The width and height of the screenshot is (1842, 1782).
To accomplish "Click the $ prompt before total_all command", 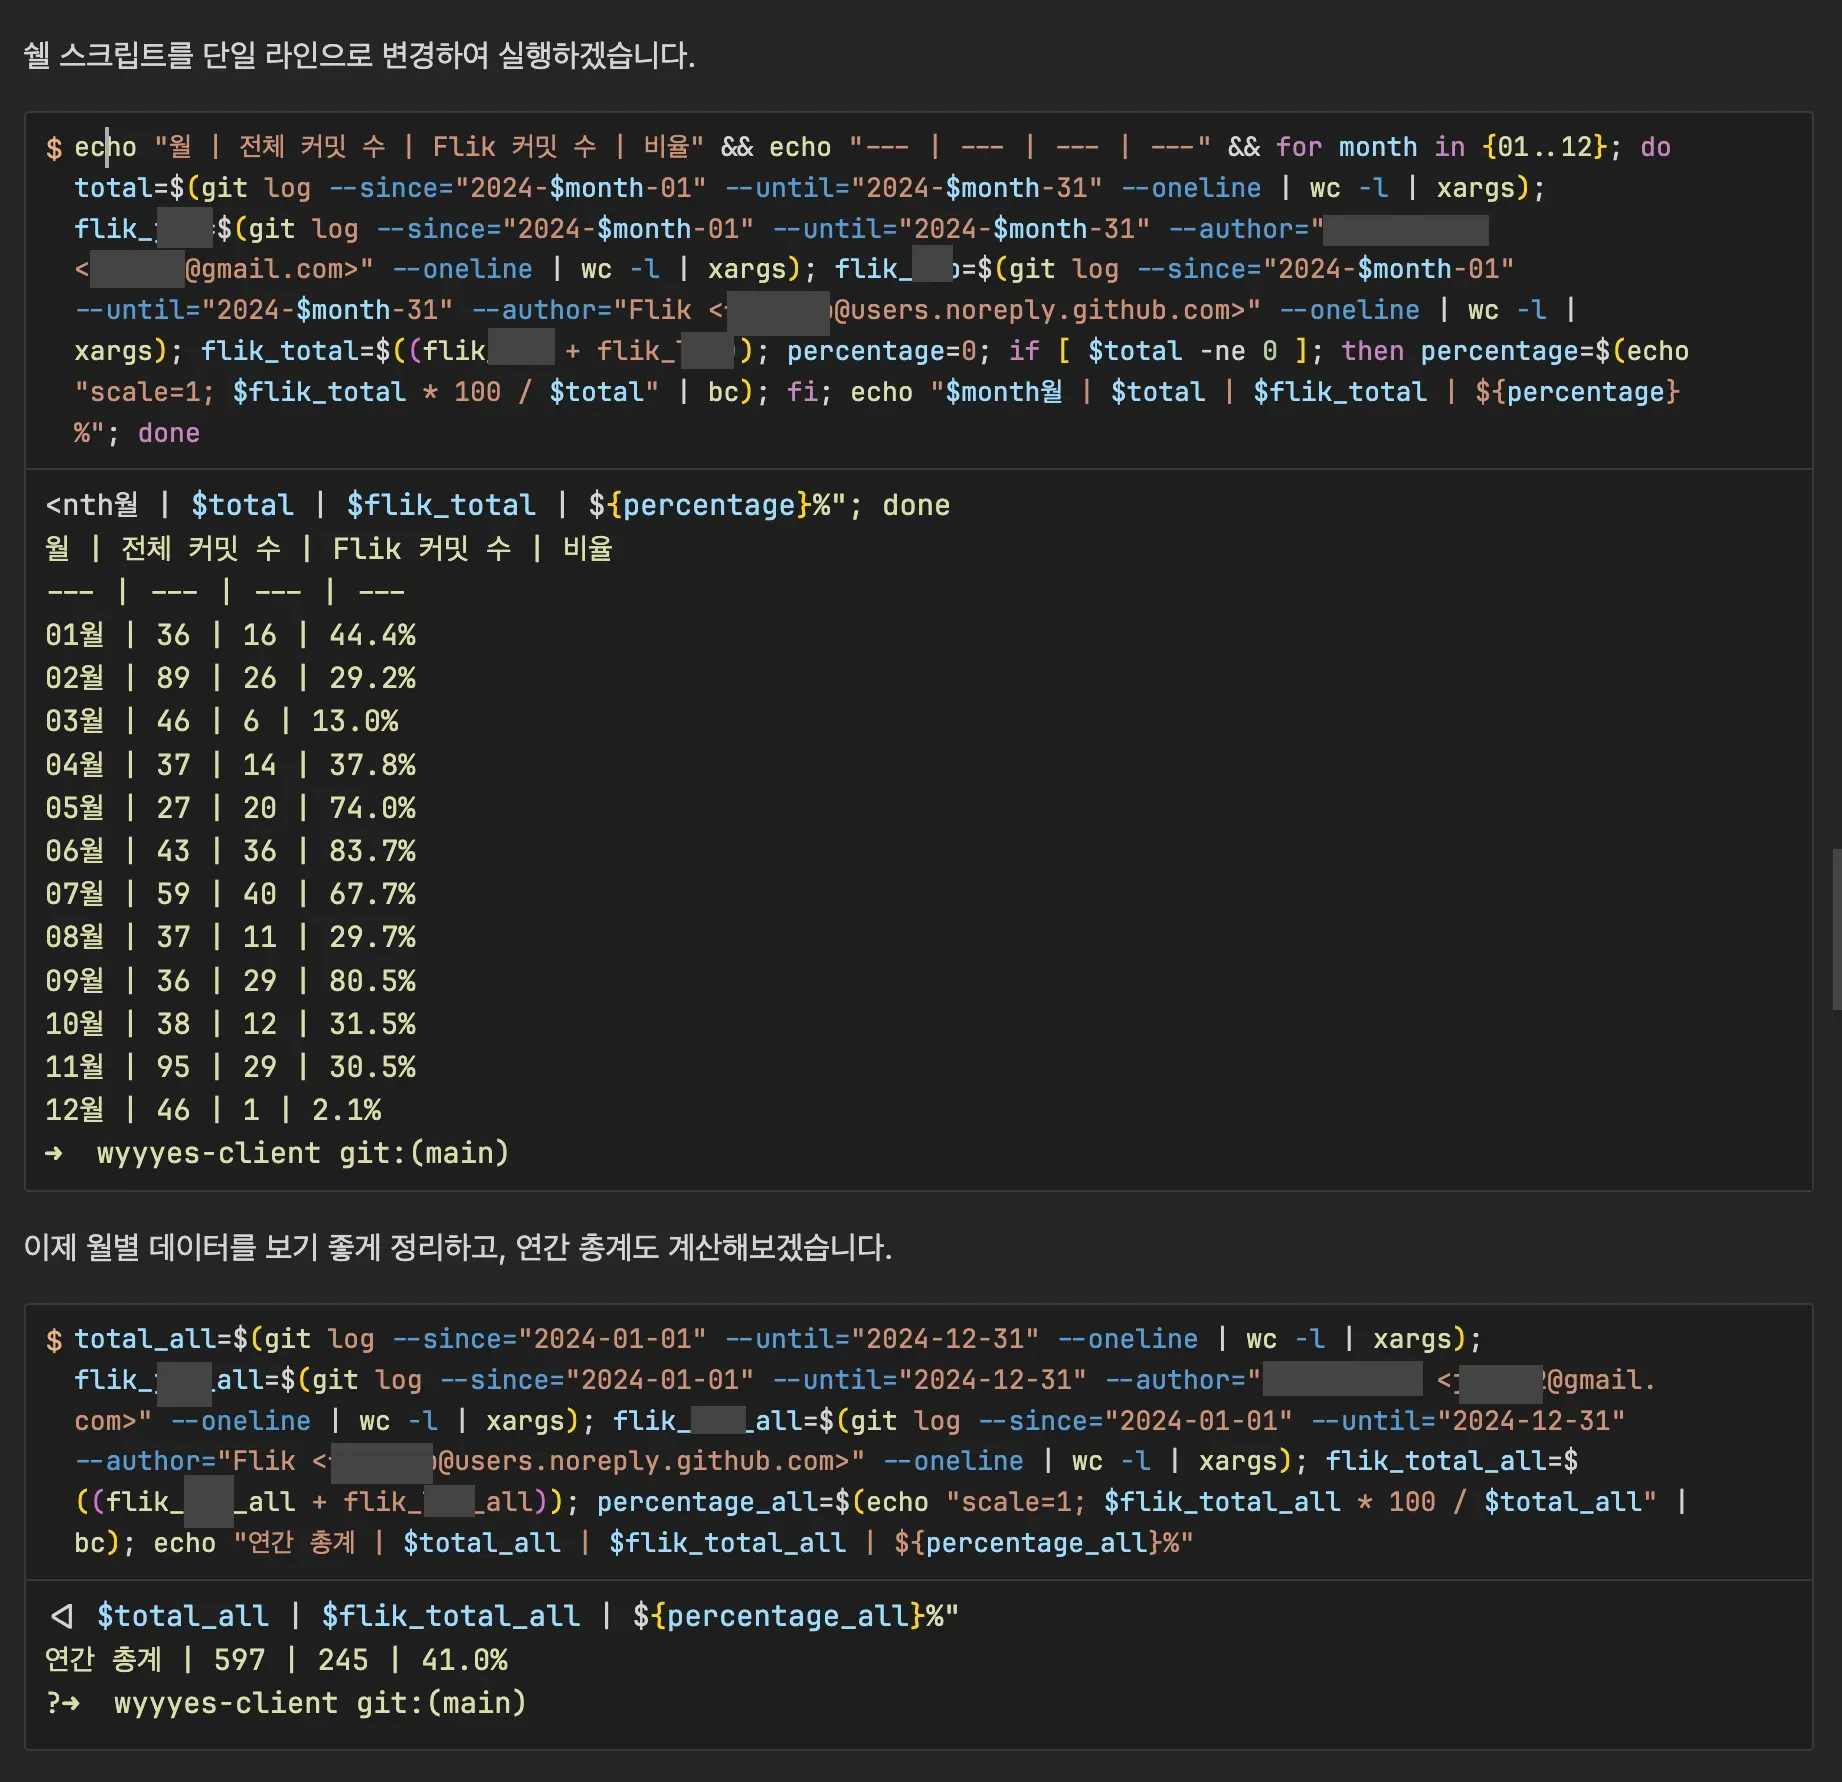I will 54,1339.
